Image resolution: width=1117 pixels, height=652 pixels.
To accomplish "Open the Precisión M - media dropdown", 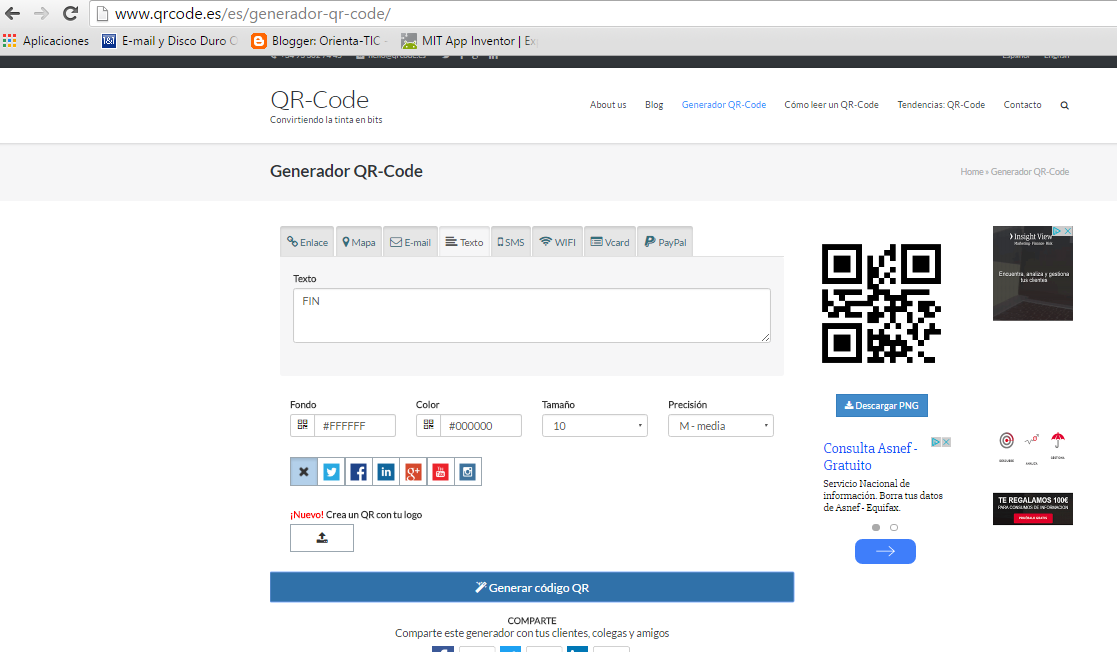I will pyautogui.click(x=721, y=425).
